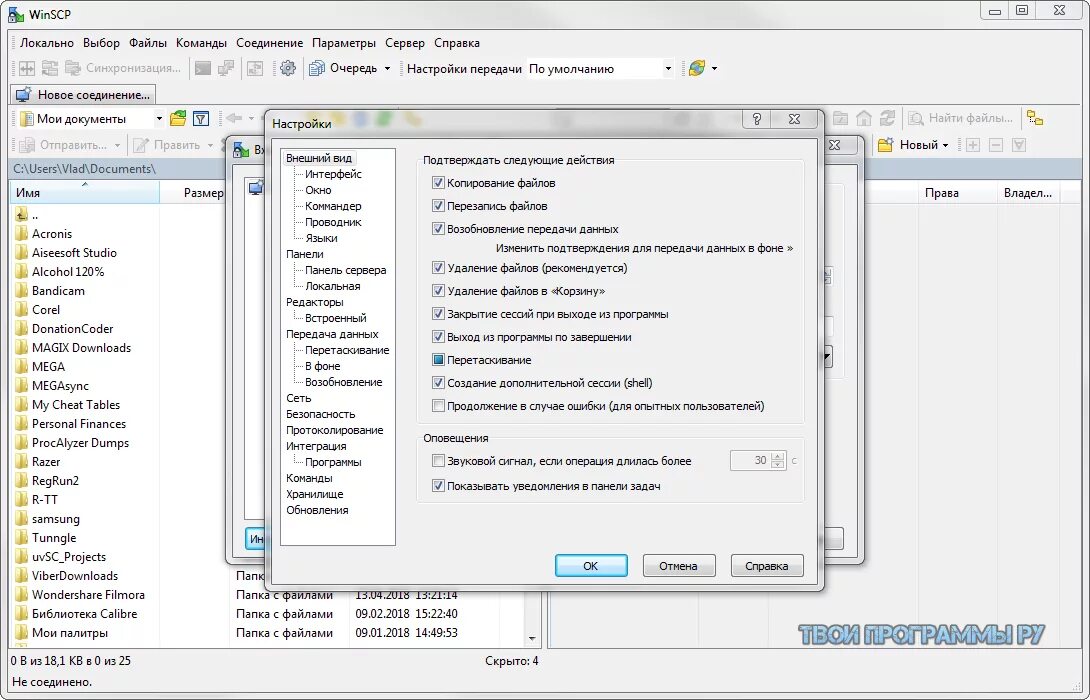Screen dimensions: 1090x700
Task: Toggle Возобновление передачи данных checkbox
Action: [438, 229]
